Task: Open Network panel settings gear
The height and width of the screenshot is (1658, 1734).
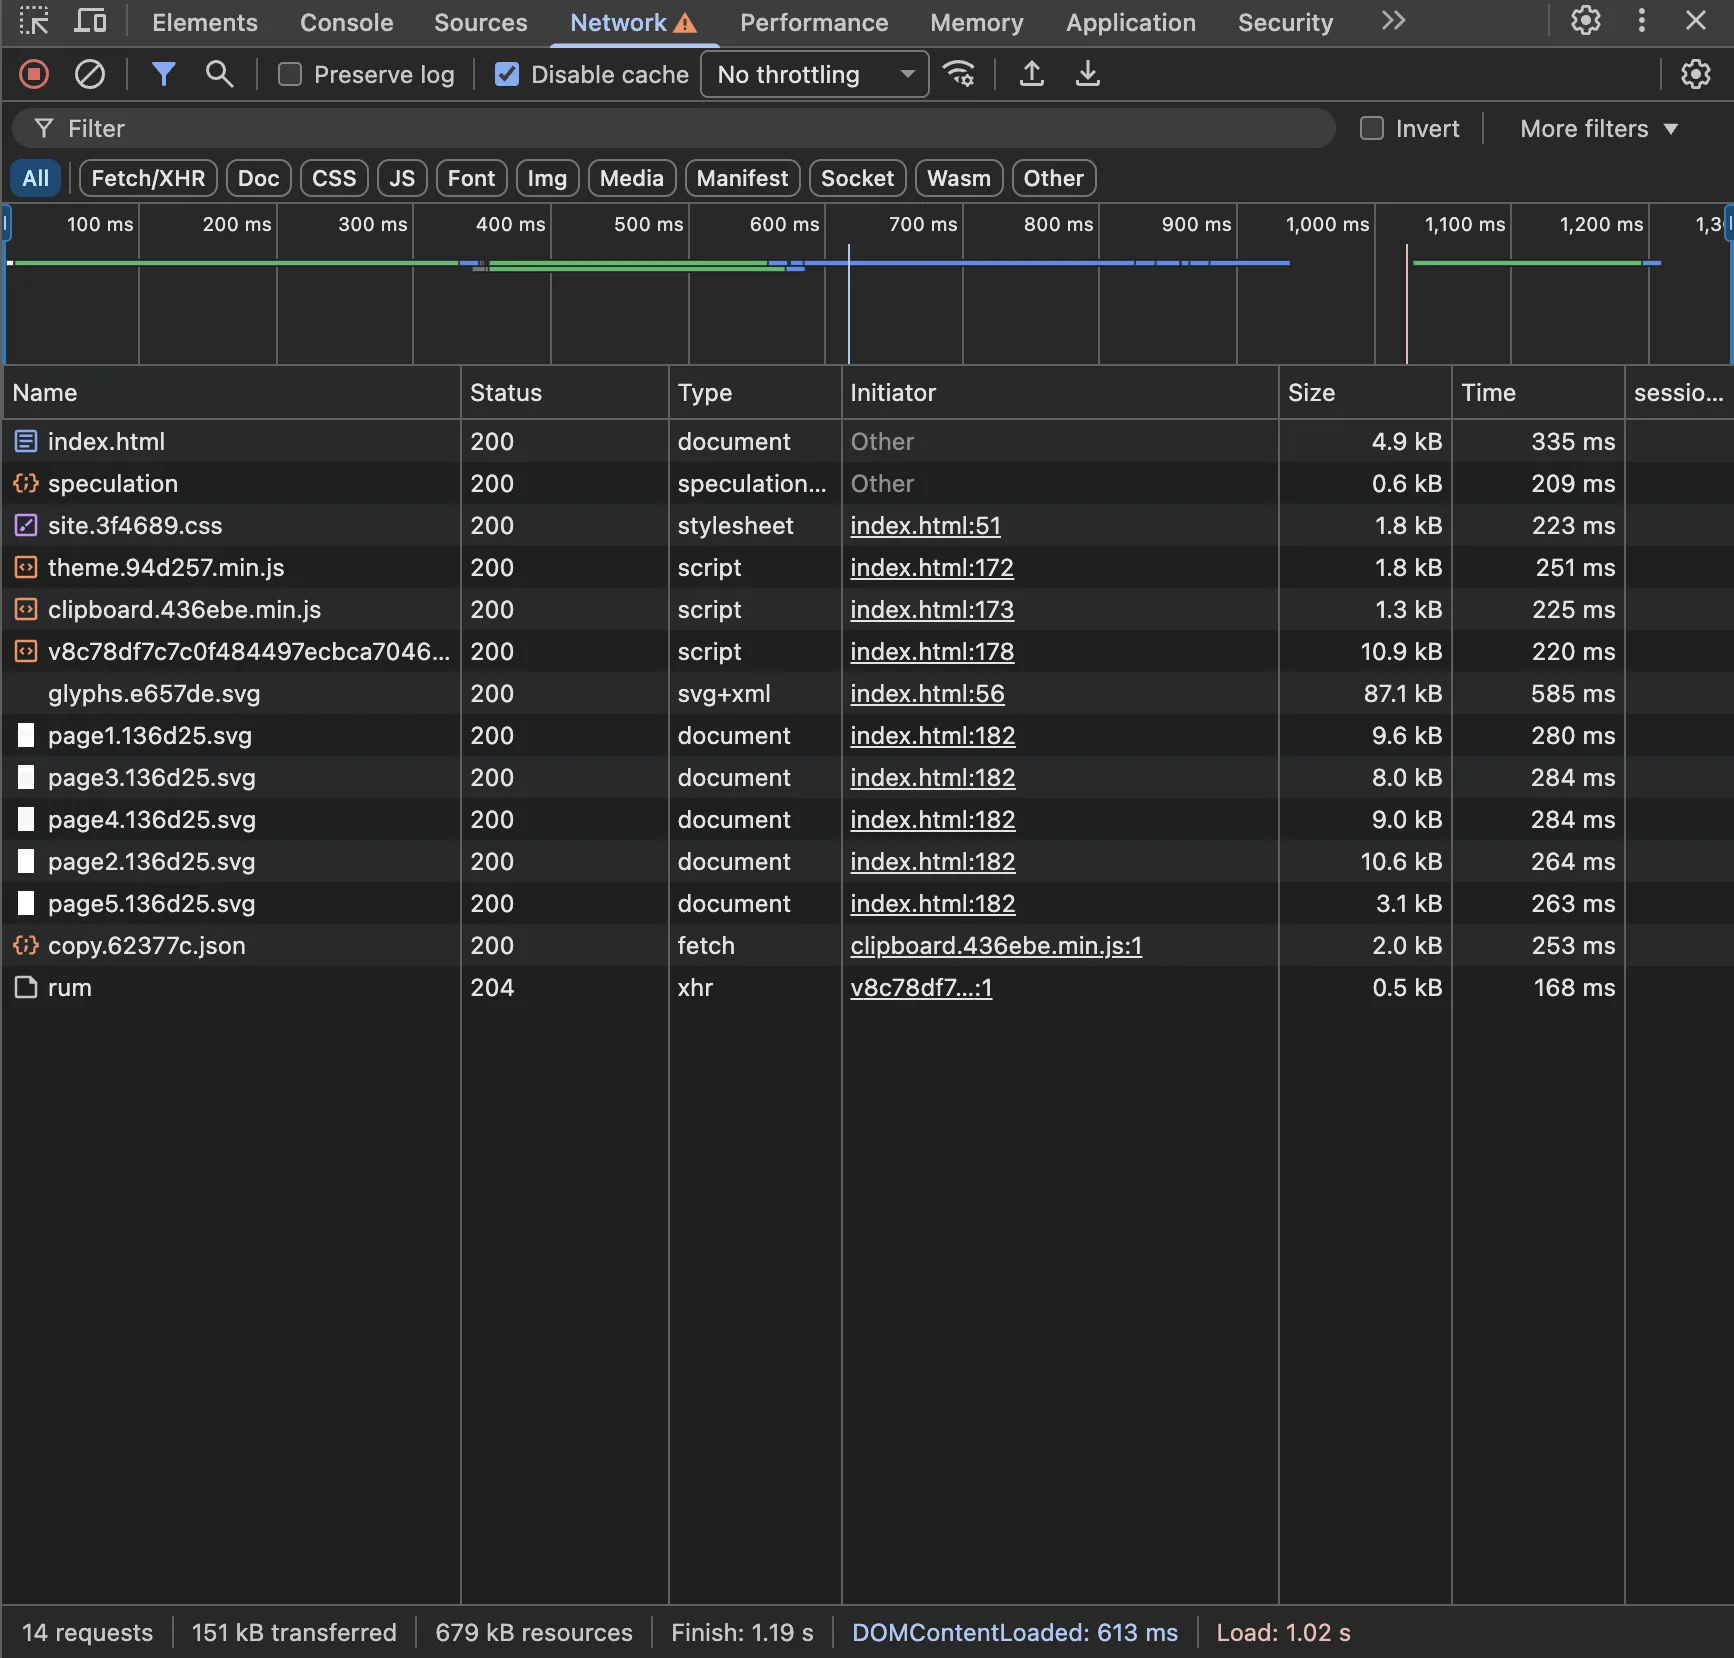Action: coord(1695,74)
